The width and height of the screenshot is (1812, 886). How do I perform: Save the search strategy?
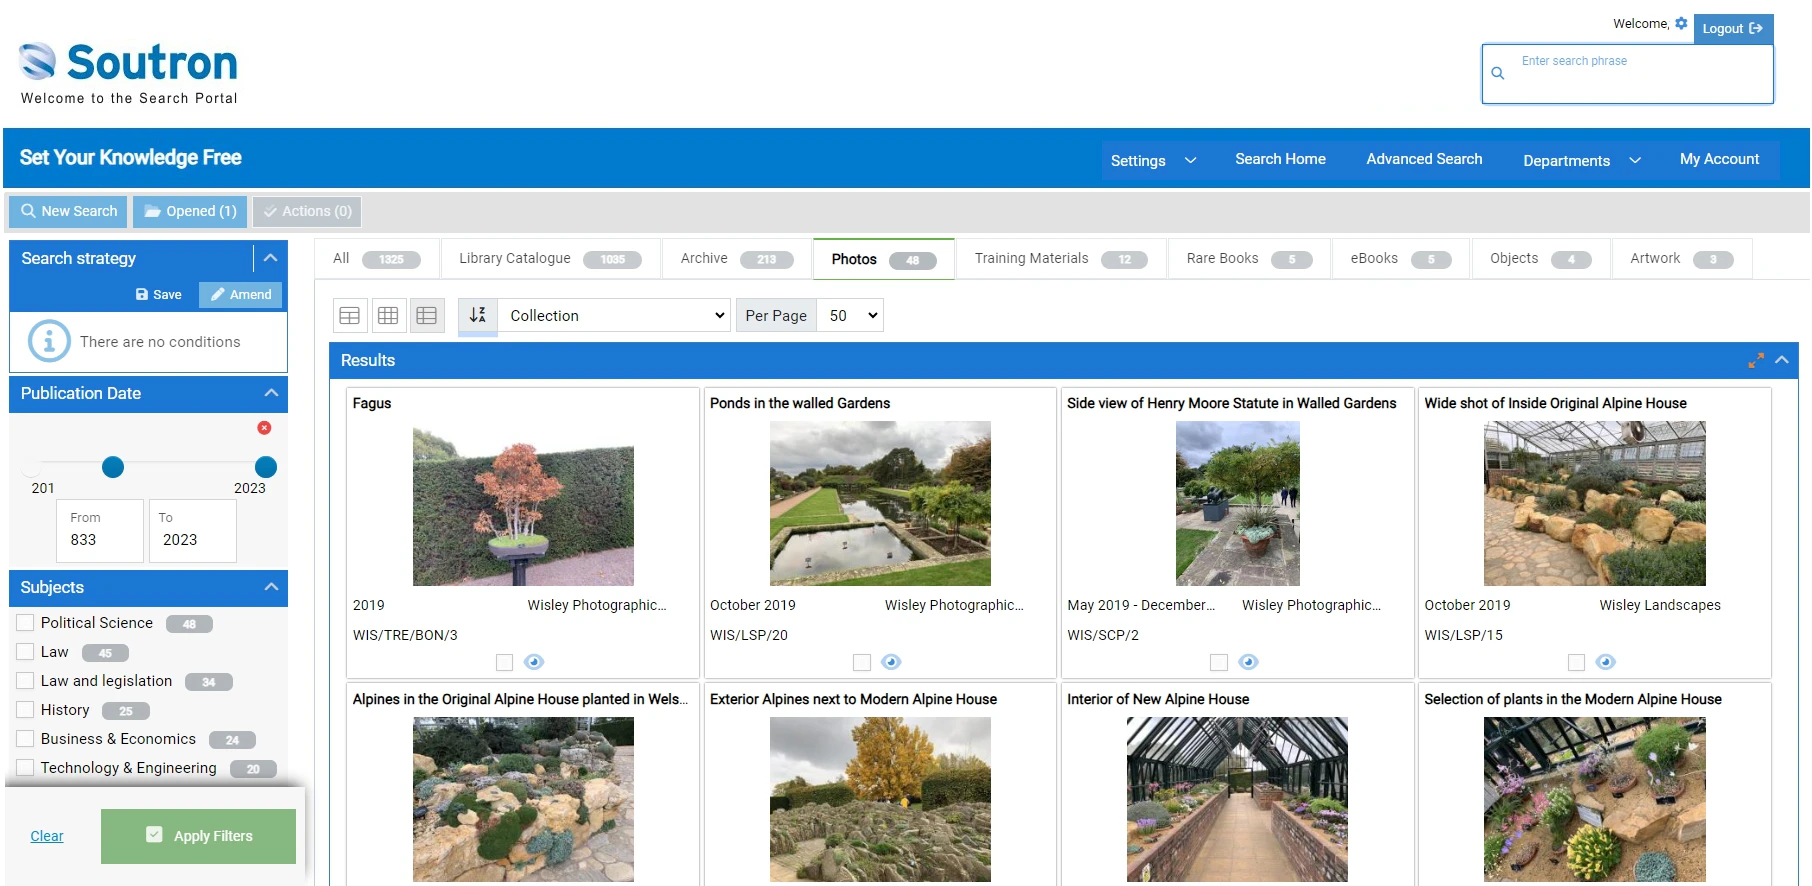tap(159, 294)
